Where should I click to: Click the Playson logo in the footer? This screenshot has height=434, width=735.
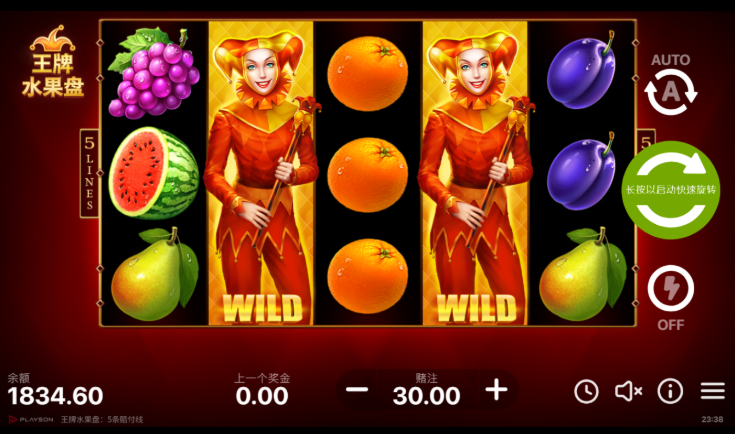pyautogui.click(x=31, y=419)
